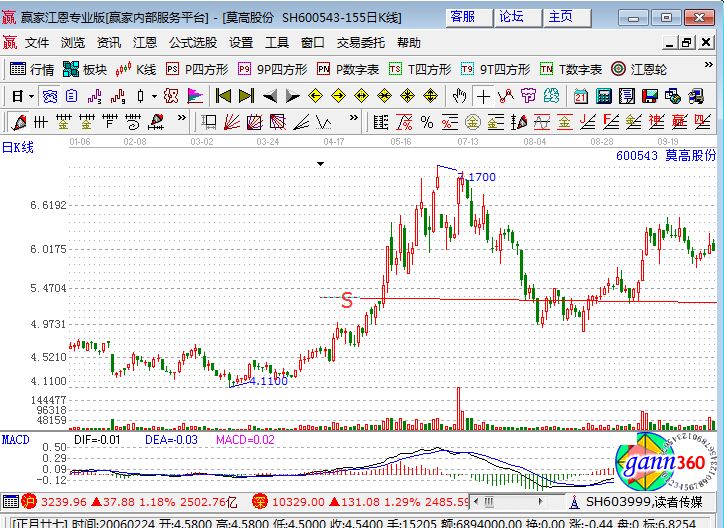Click the 论坛 forum button
This screenshot has height=528, width=724.
511,17
